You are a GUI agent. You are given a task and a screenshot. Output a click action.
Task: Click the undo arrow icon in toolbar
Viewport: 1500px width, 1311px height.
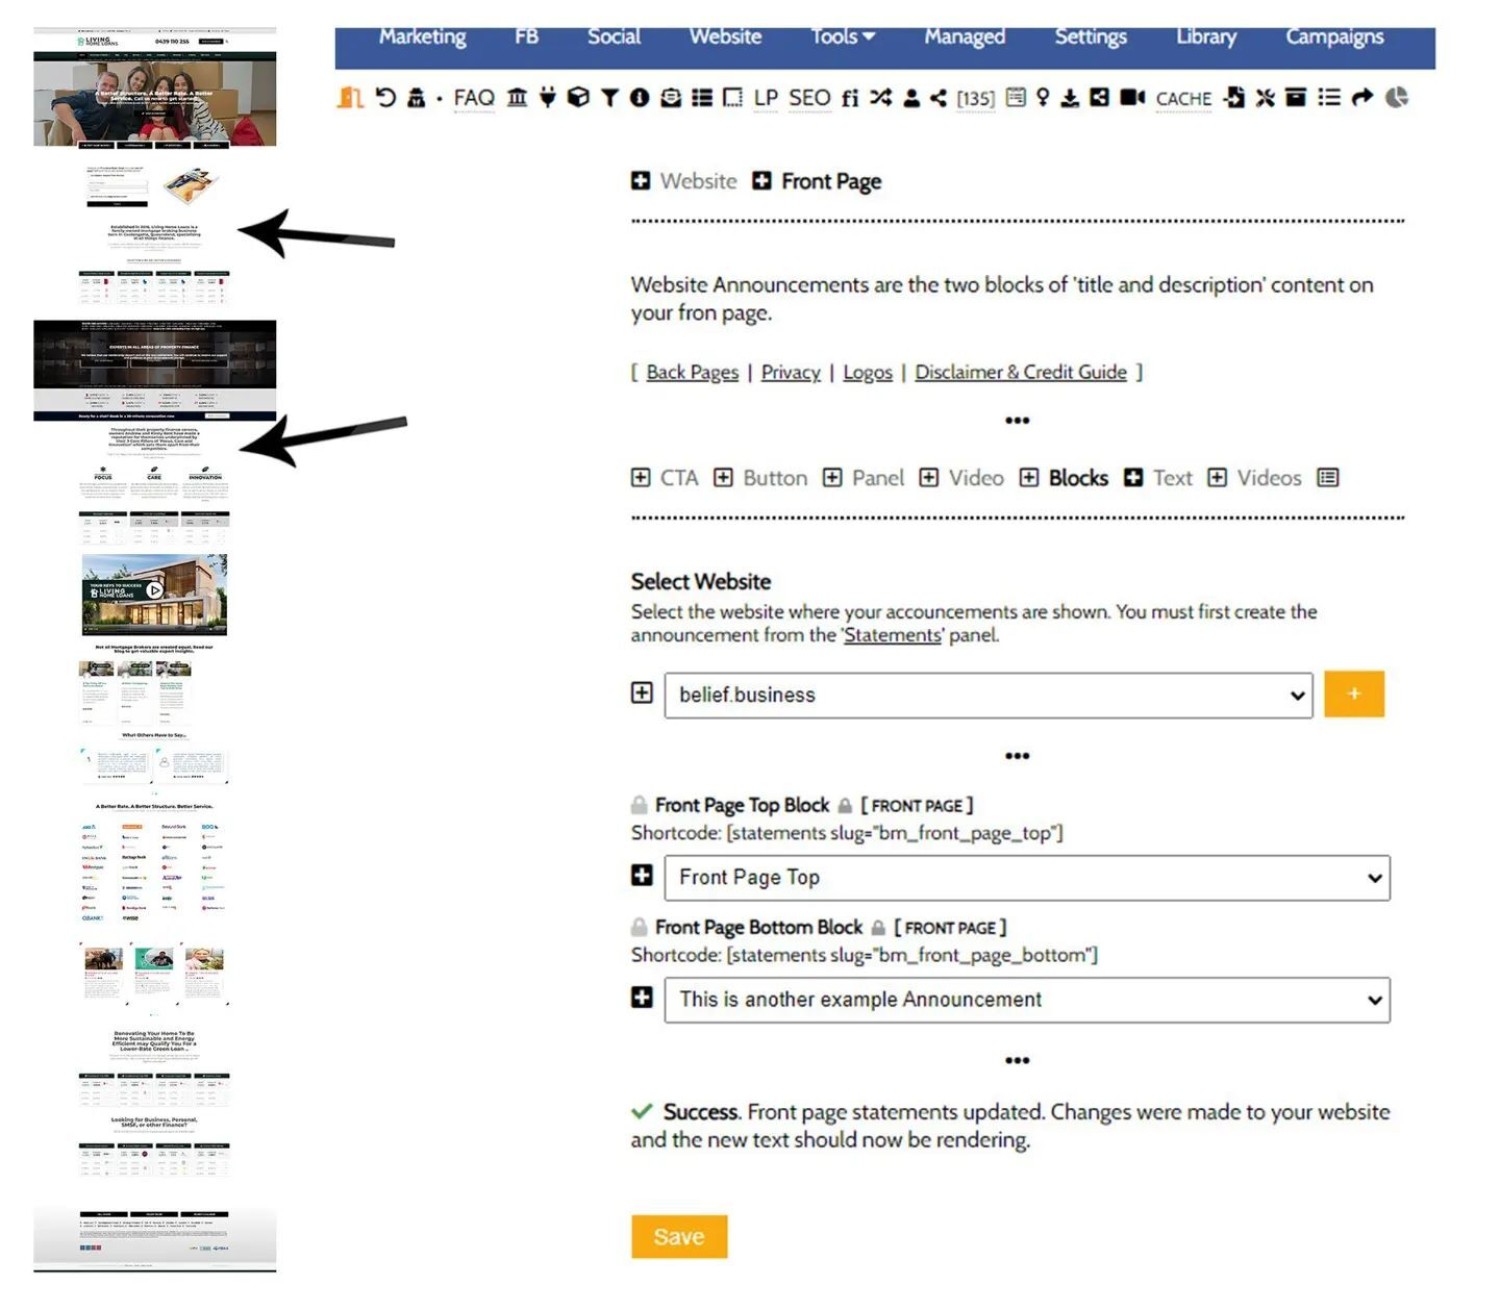385,97
